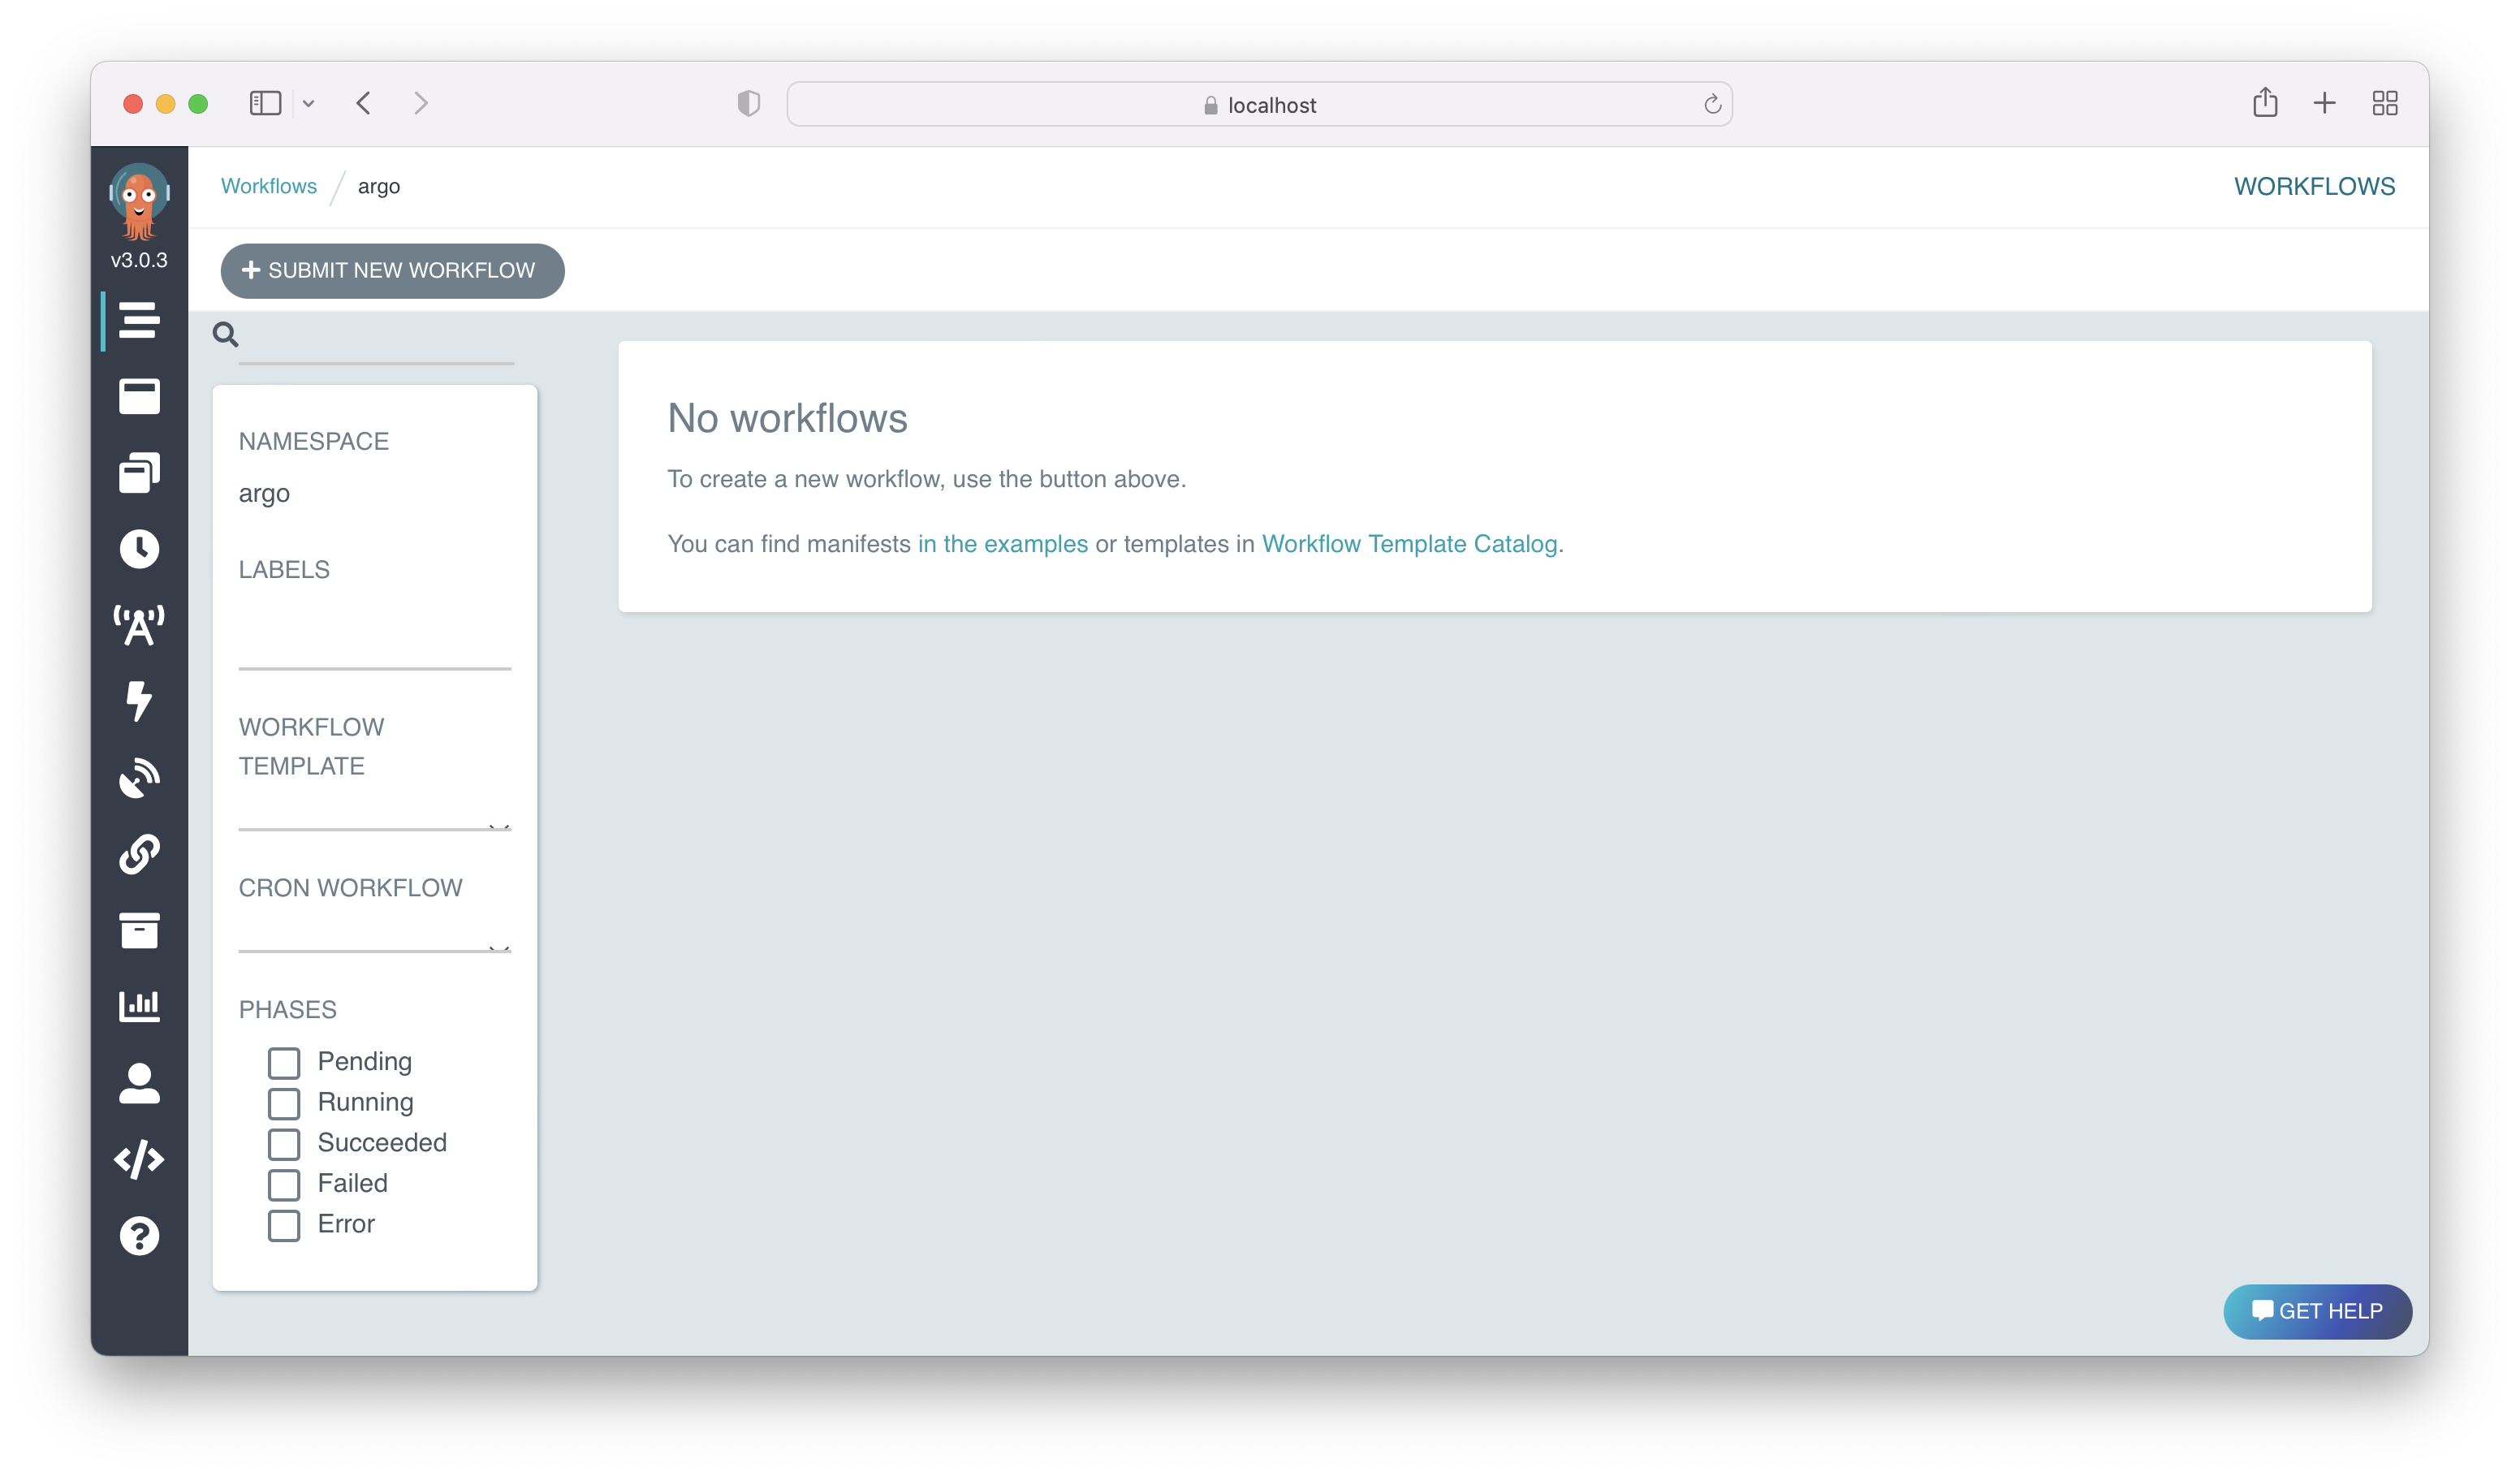Open Archived Workflows box icon

[x=139, y=930]
